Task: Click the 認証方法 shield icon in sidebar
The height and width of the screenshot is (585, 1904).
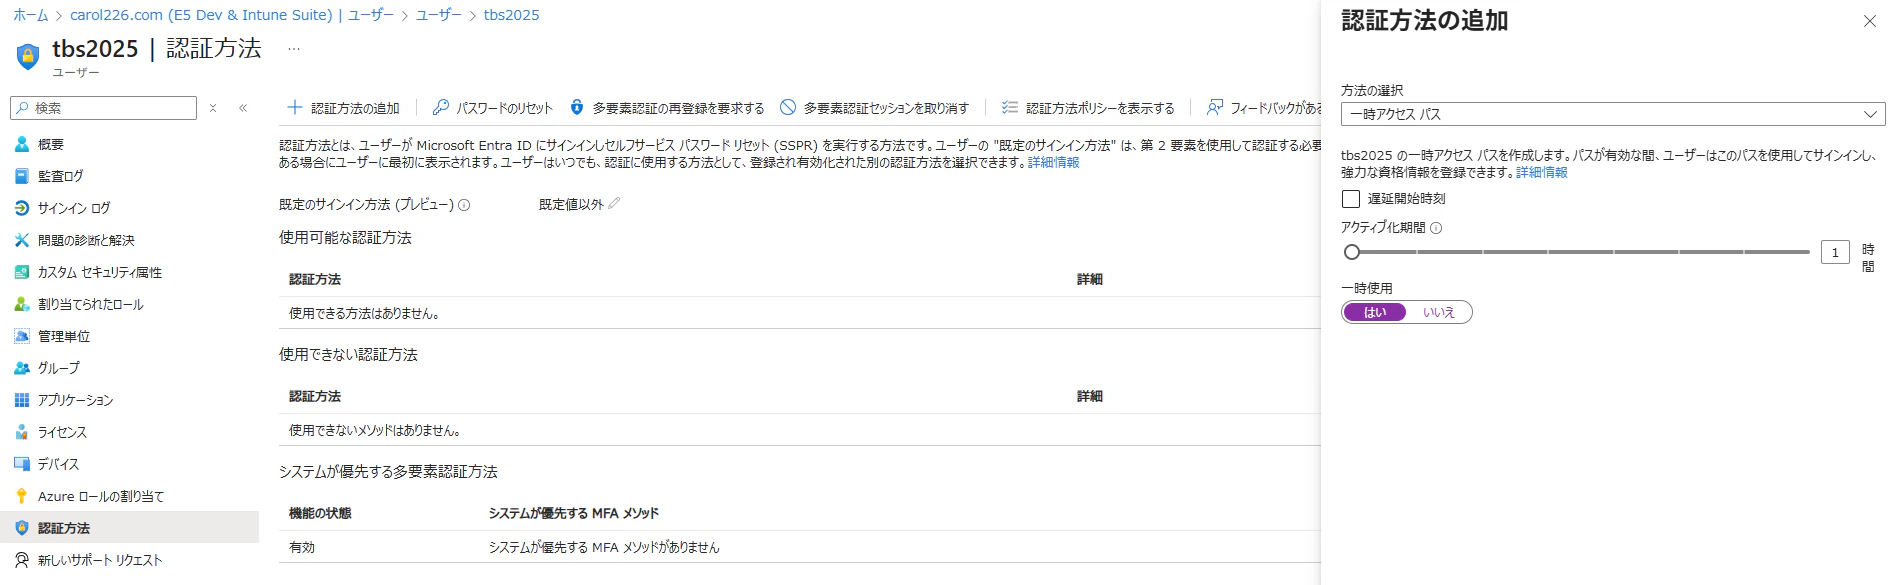Action: coord(22,528)
